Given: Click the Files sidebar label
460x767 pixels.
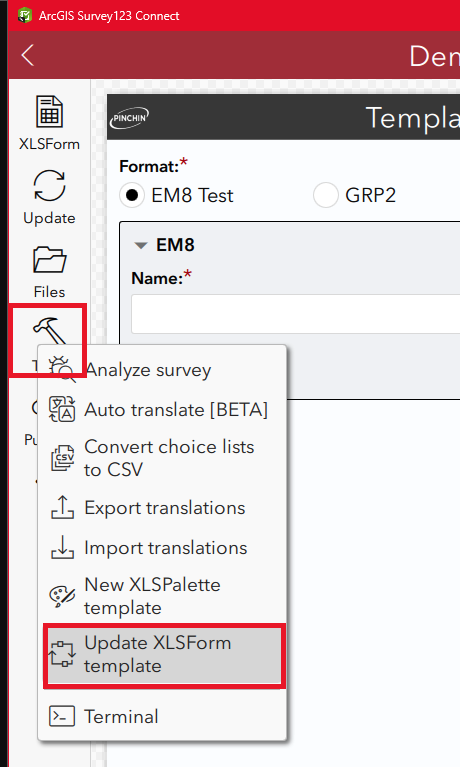Looking at the screenshot, I should 49,292.
